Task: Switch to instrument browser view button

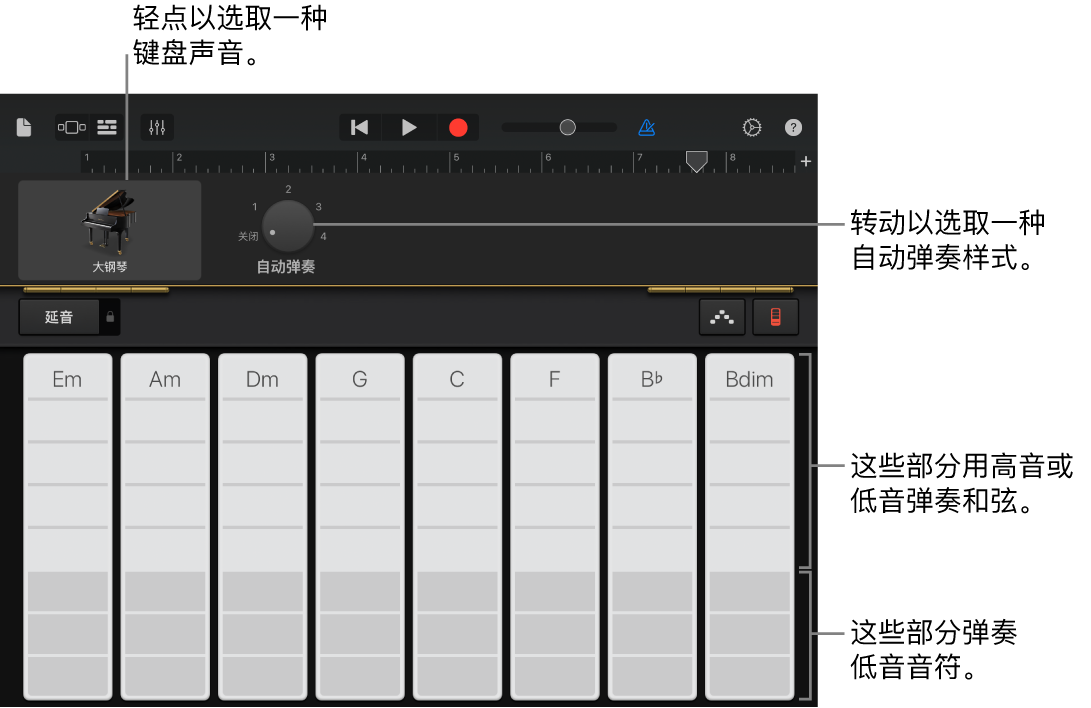Action: click(x=72, y=127)
